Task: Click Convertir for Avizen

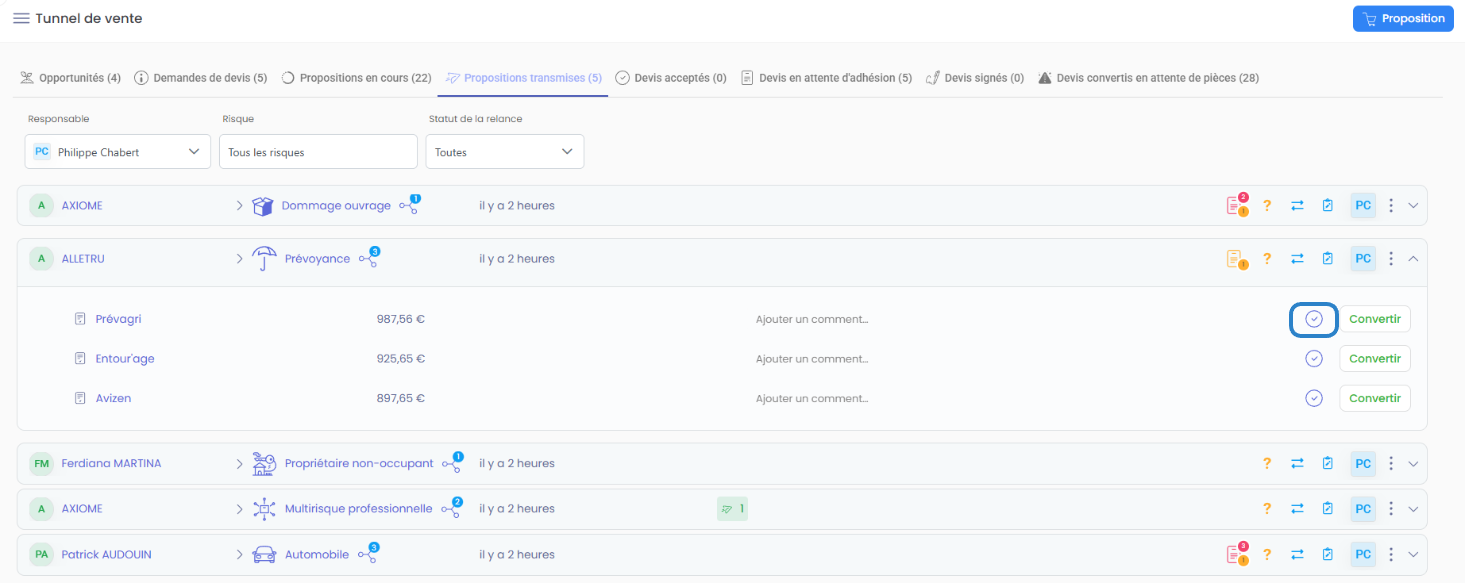Action: coord(1375,399)
